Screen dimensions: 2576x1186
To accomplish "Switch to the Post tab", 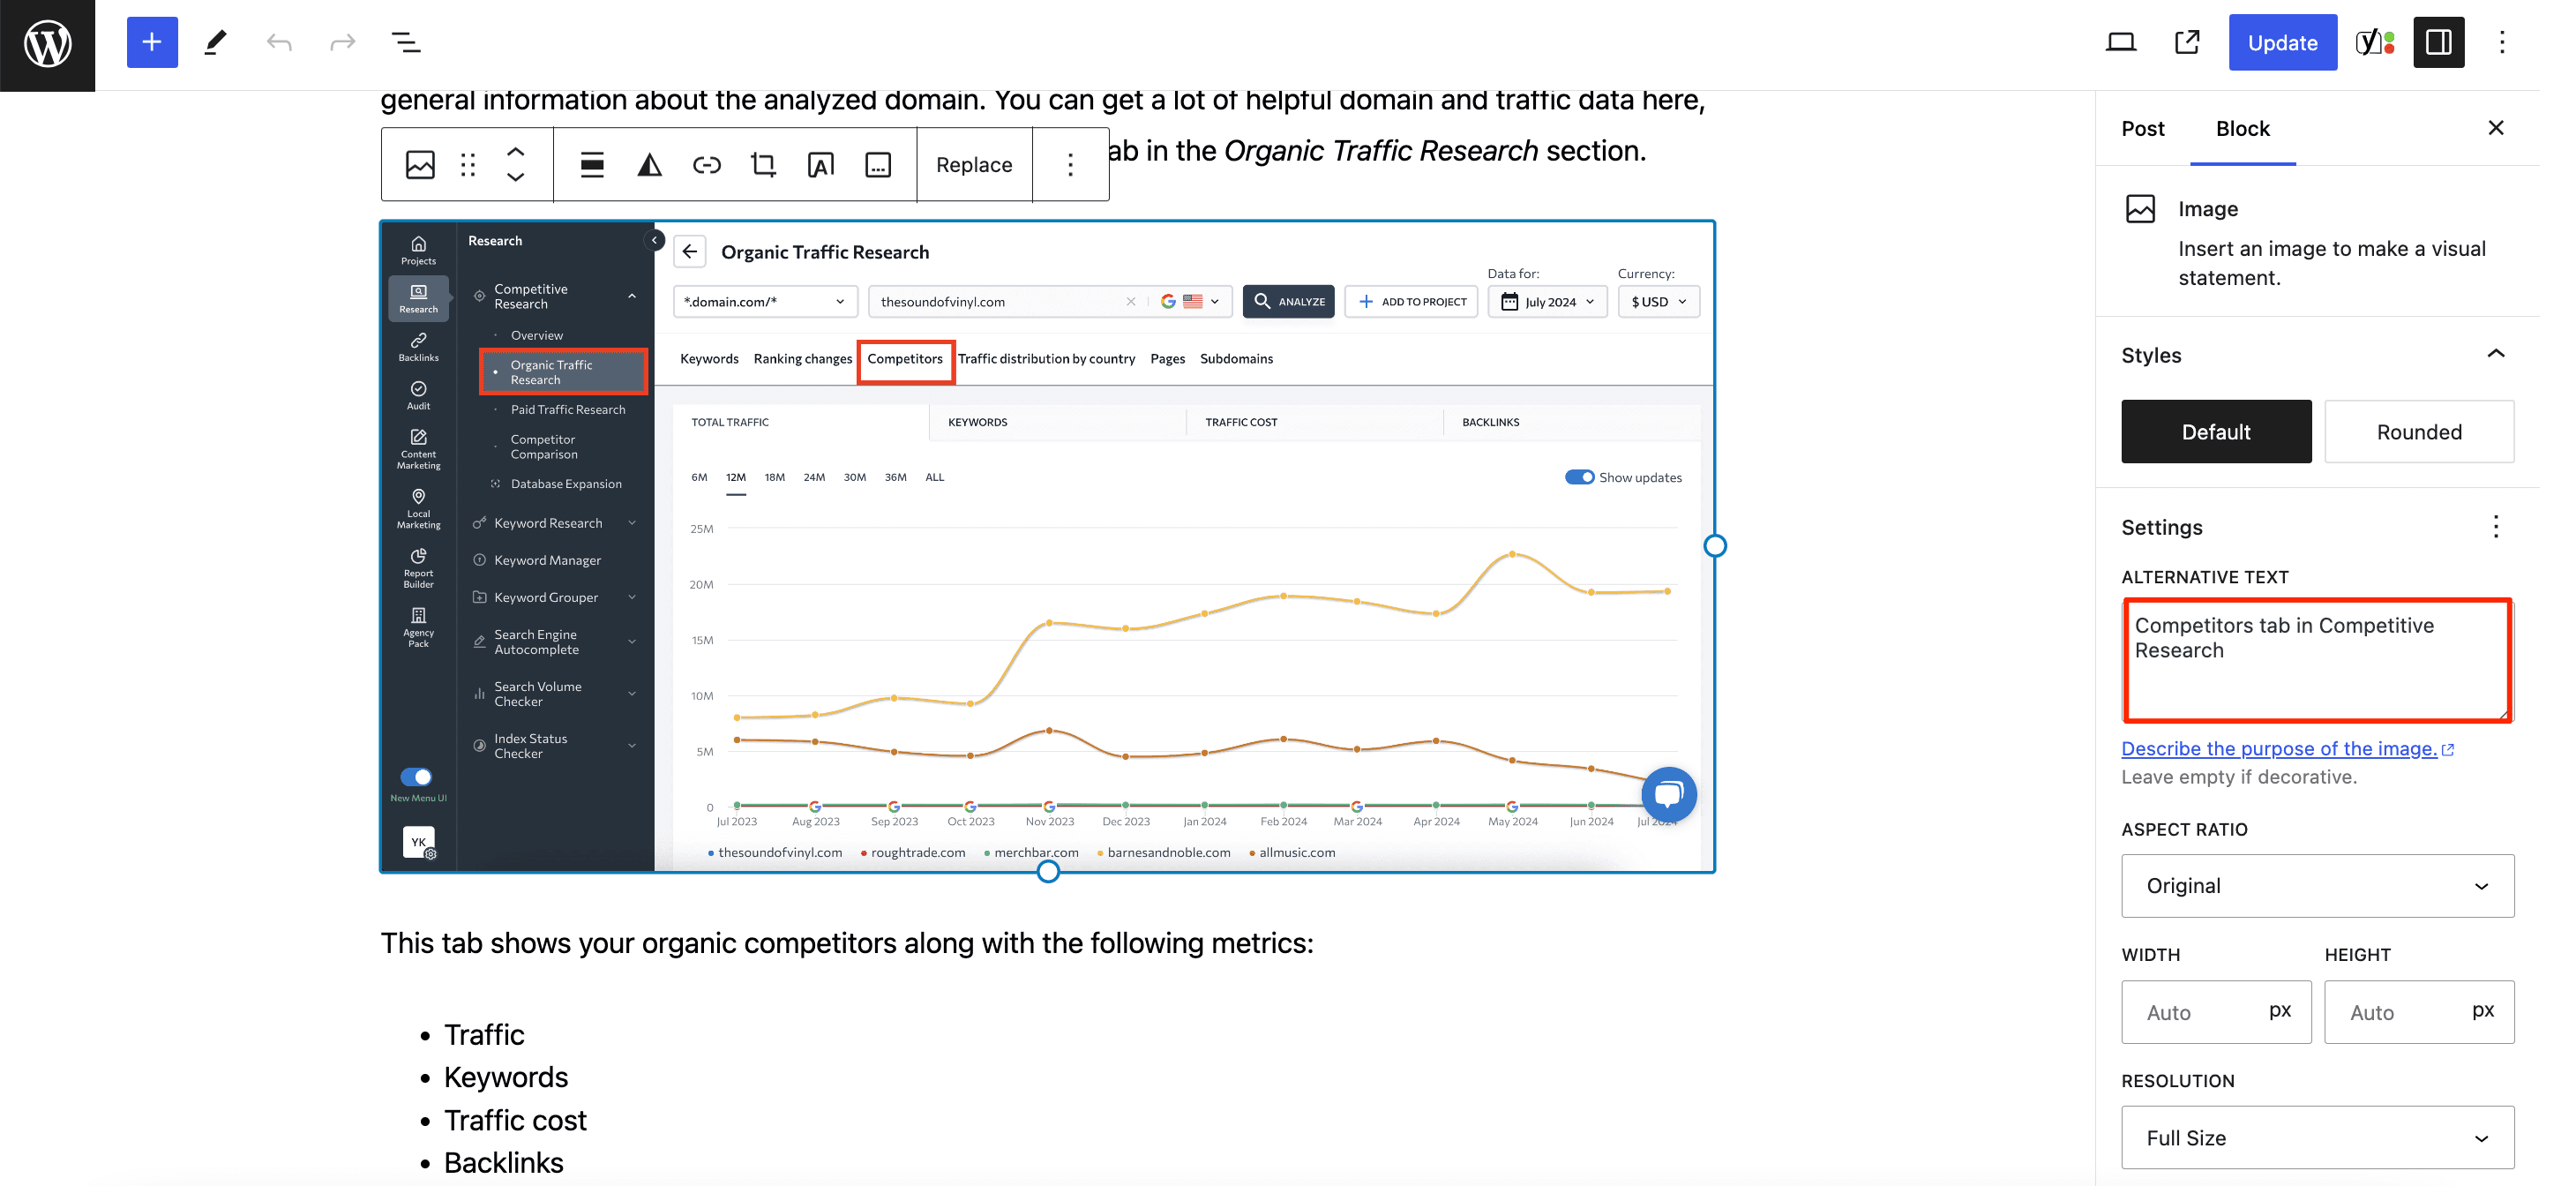I will coord(2142,129).
